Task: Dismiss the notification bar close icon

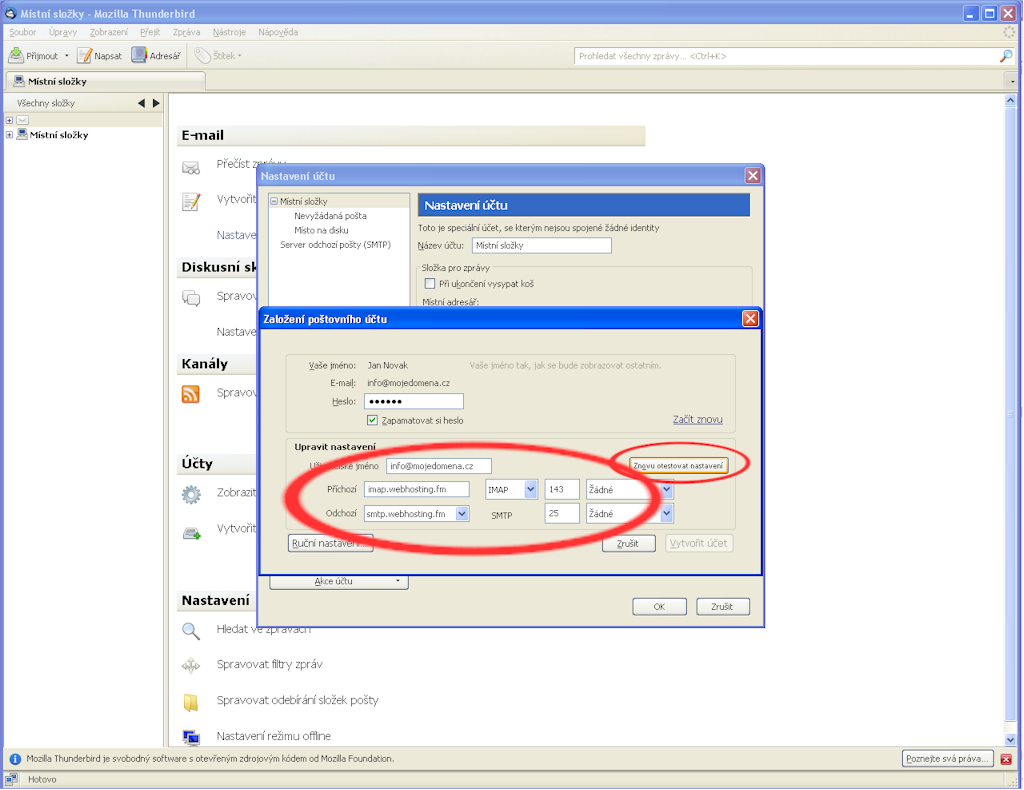Action: (x=1006, y=759)
